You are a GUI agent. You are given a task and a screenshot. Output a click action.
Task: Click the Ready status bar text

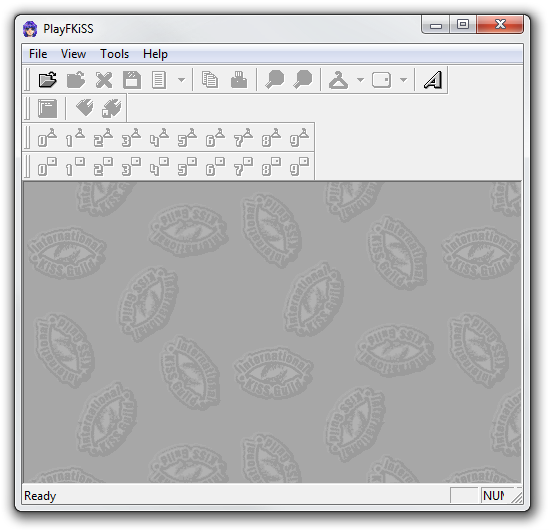(x=40, y=496)
